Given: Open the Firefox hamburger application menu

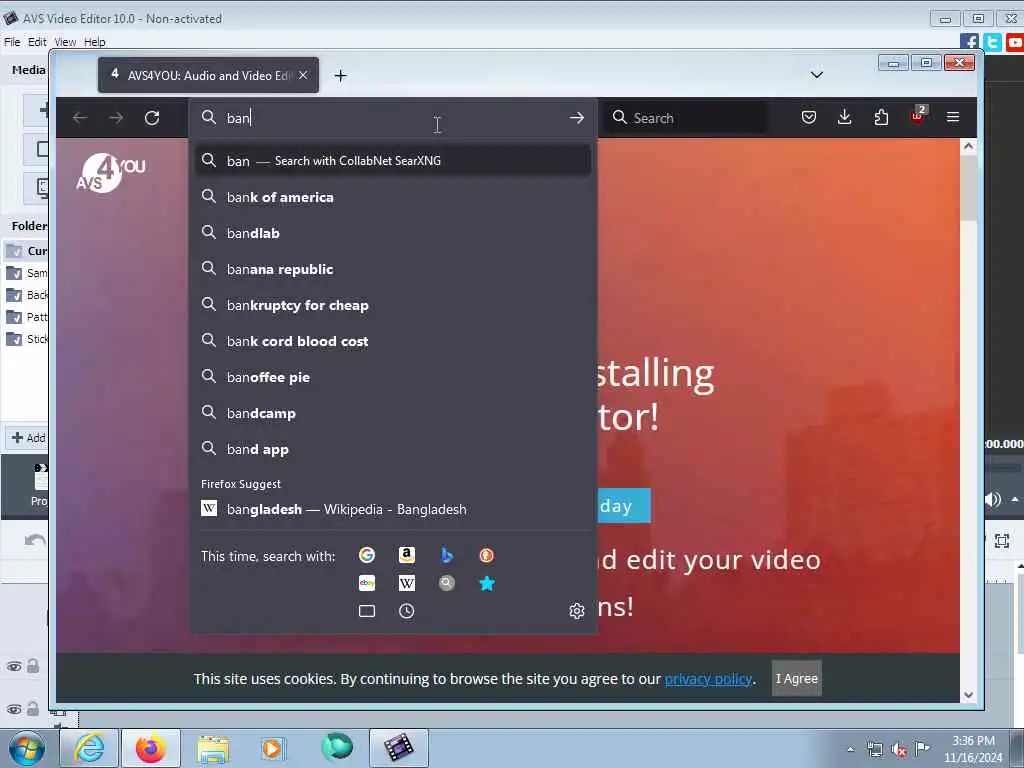Looking at the screenshot, I should pyautogui.click(x=953, y=118).
